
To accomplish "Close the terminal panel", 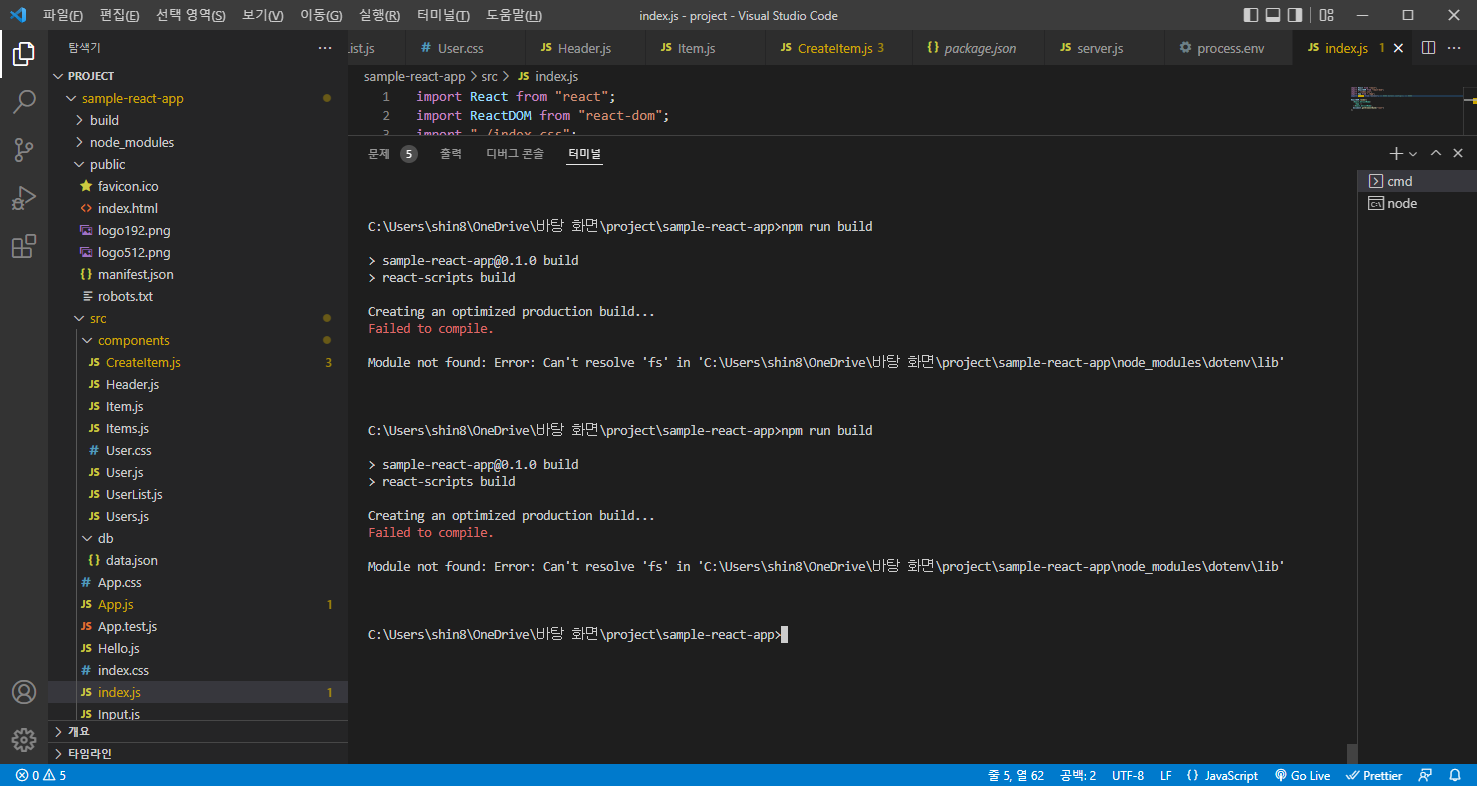I will tap(1458, 153).
